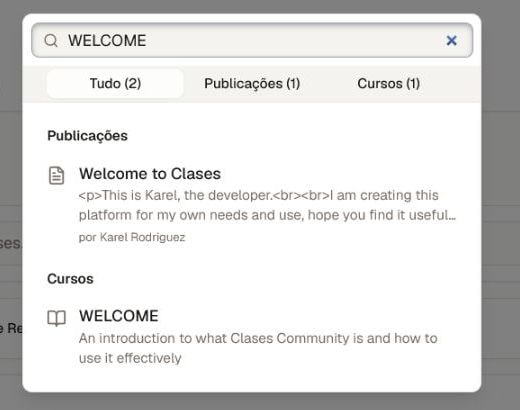
Task: Clear the search with the blue X
Action: click(451, 41)
